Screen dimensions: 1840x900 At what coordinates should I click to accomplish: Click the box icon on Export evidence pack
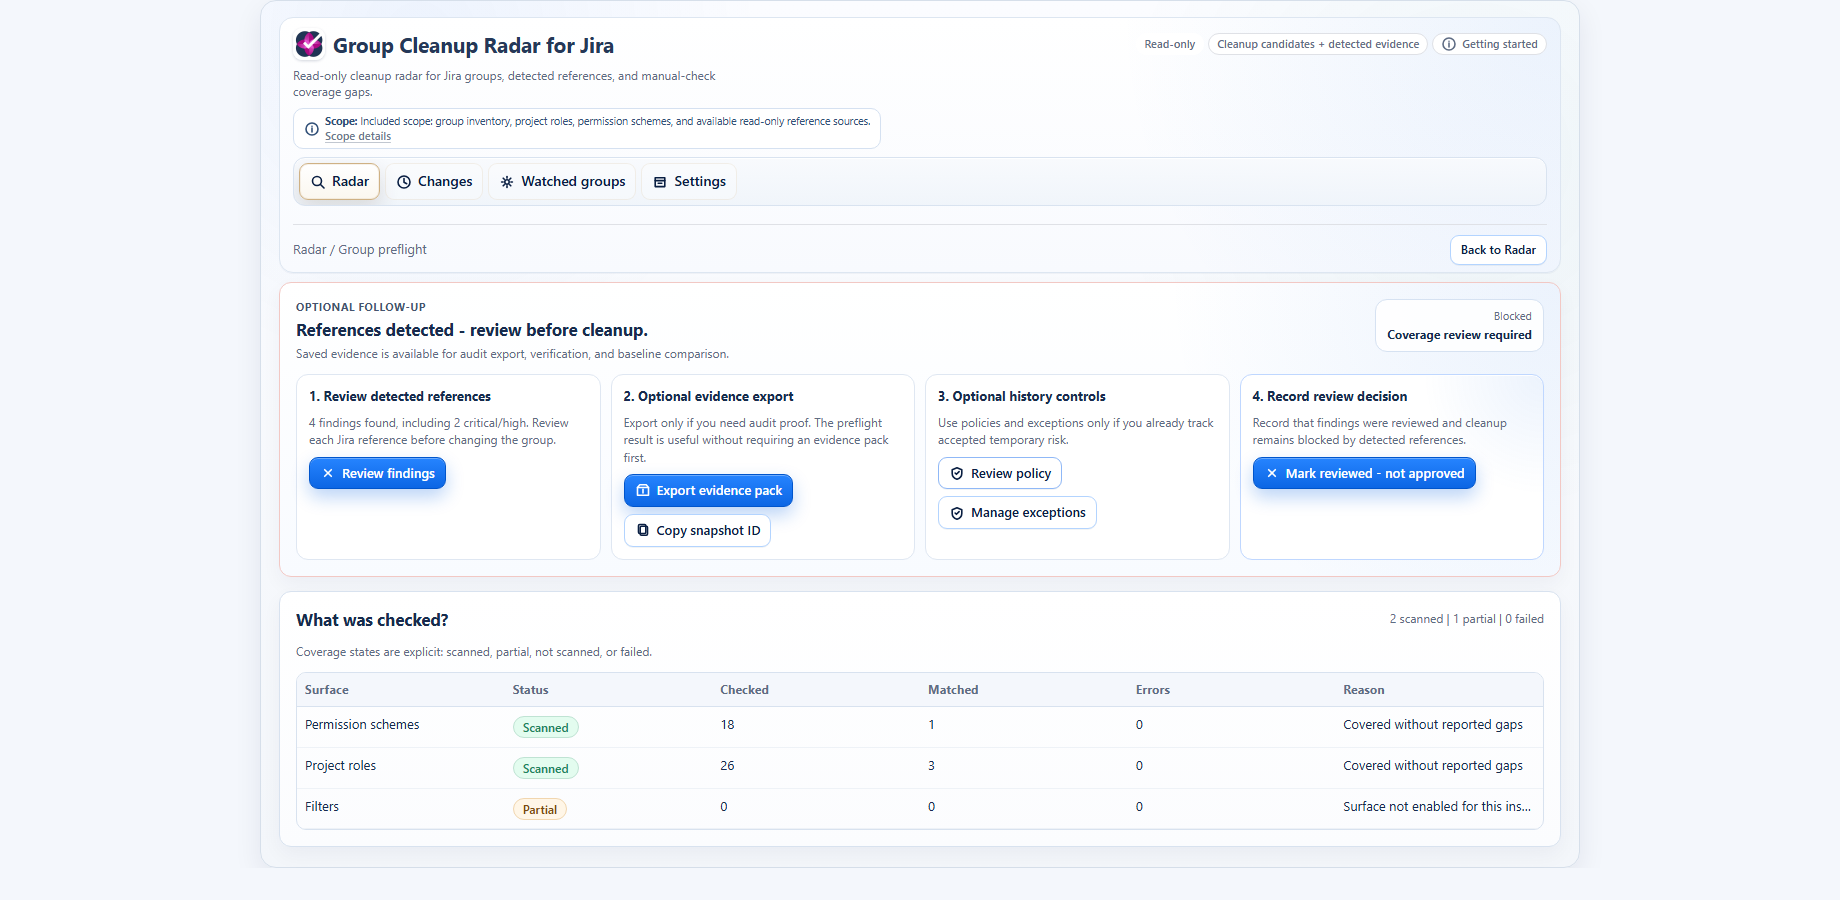click(643, 490)
